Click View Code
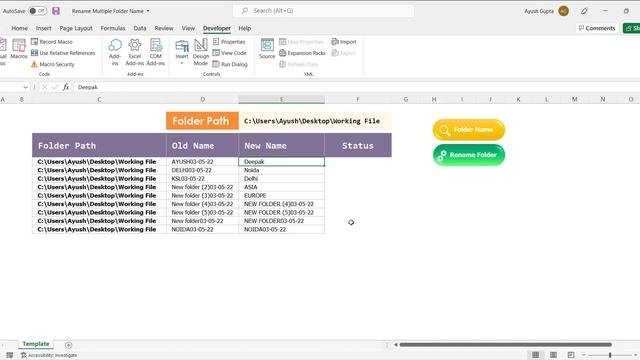 (229, 53)
